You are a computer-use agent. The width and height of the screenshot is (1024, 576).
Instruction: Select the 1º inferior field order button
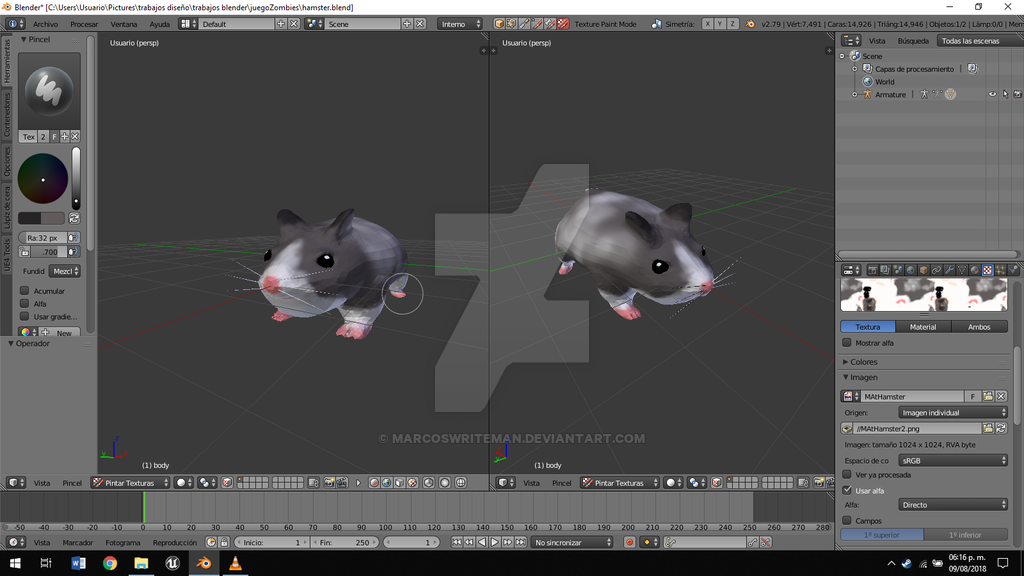point(965,535)
